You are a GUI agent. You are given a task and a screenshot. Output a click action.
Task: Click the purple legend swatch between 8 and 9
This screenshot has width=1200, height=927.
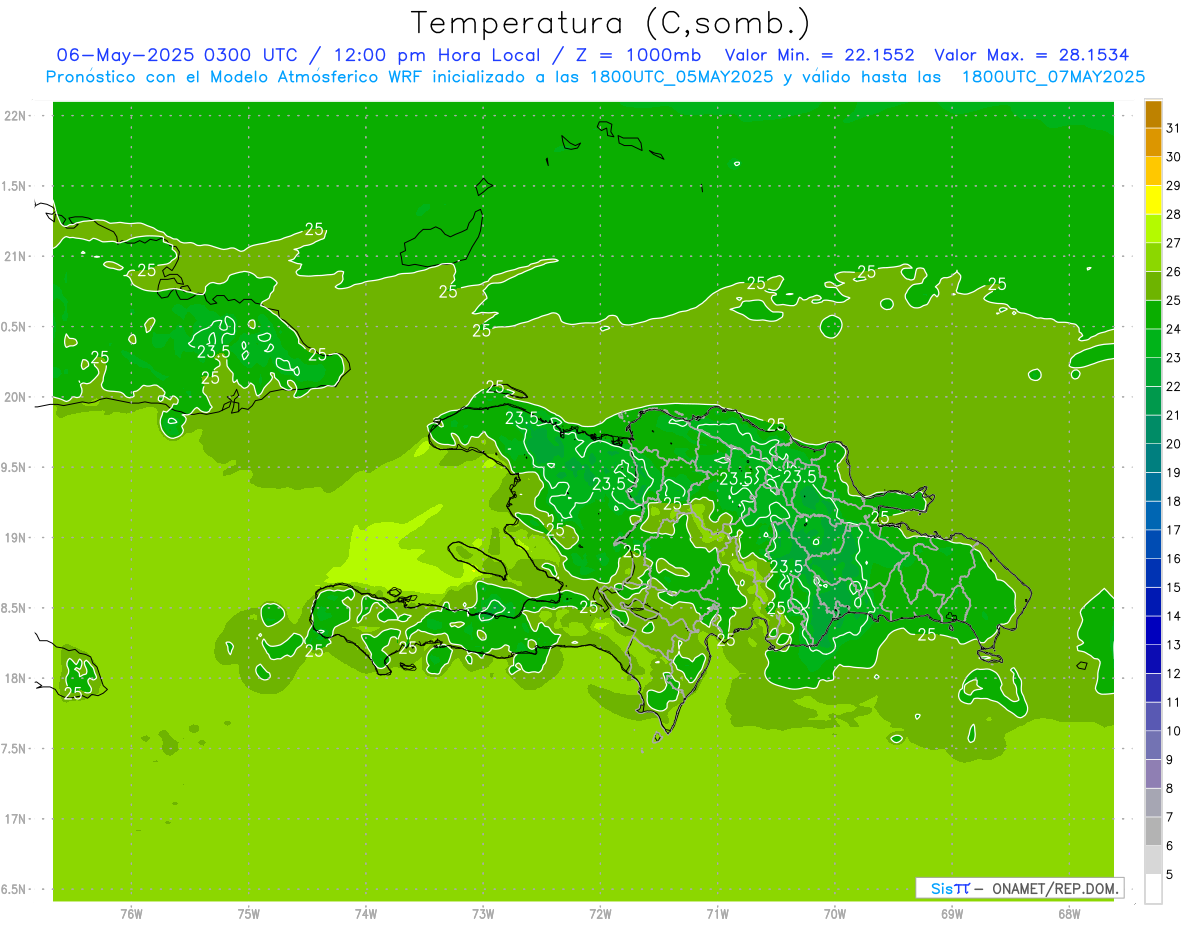tap(1153, 774)
